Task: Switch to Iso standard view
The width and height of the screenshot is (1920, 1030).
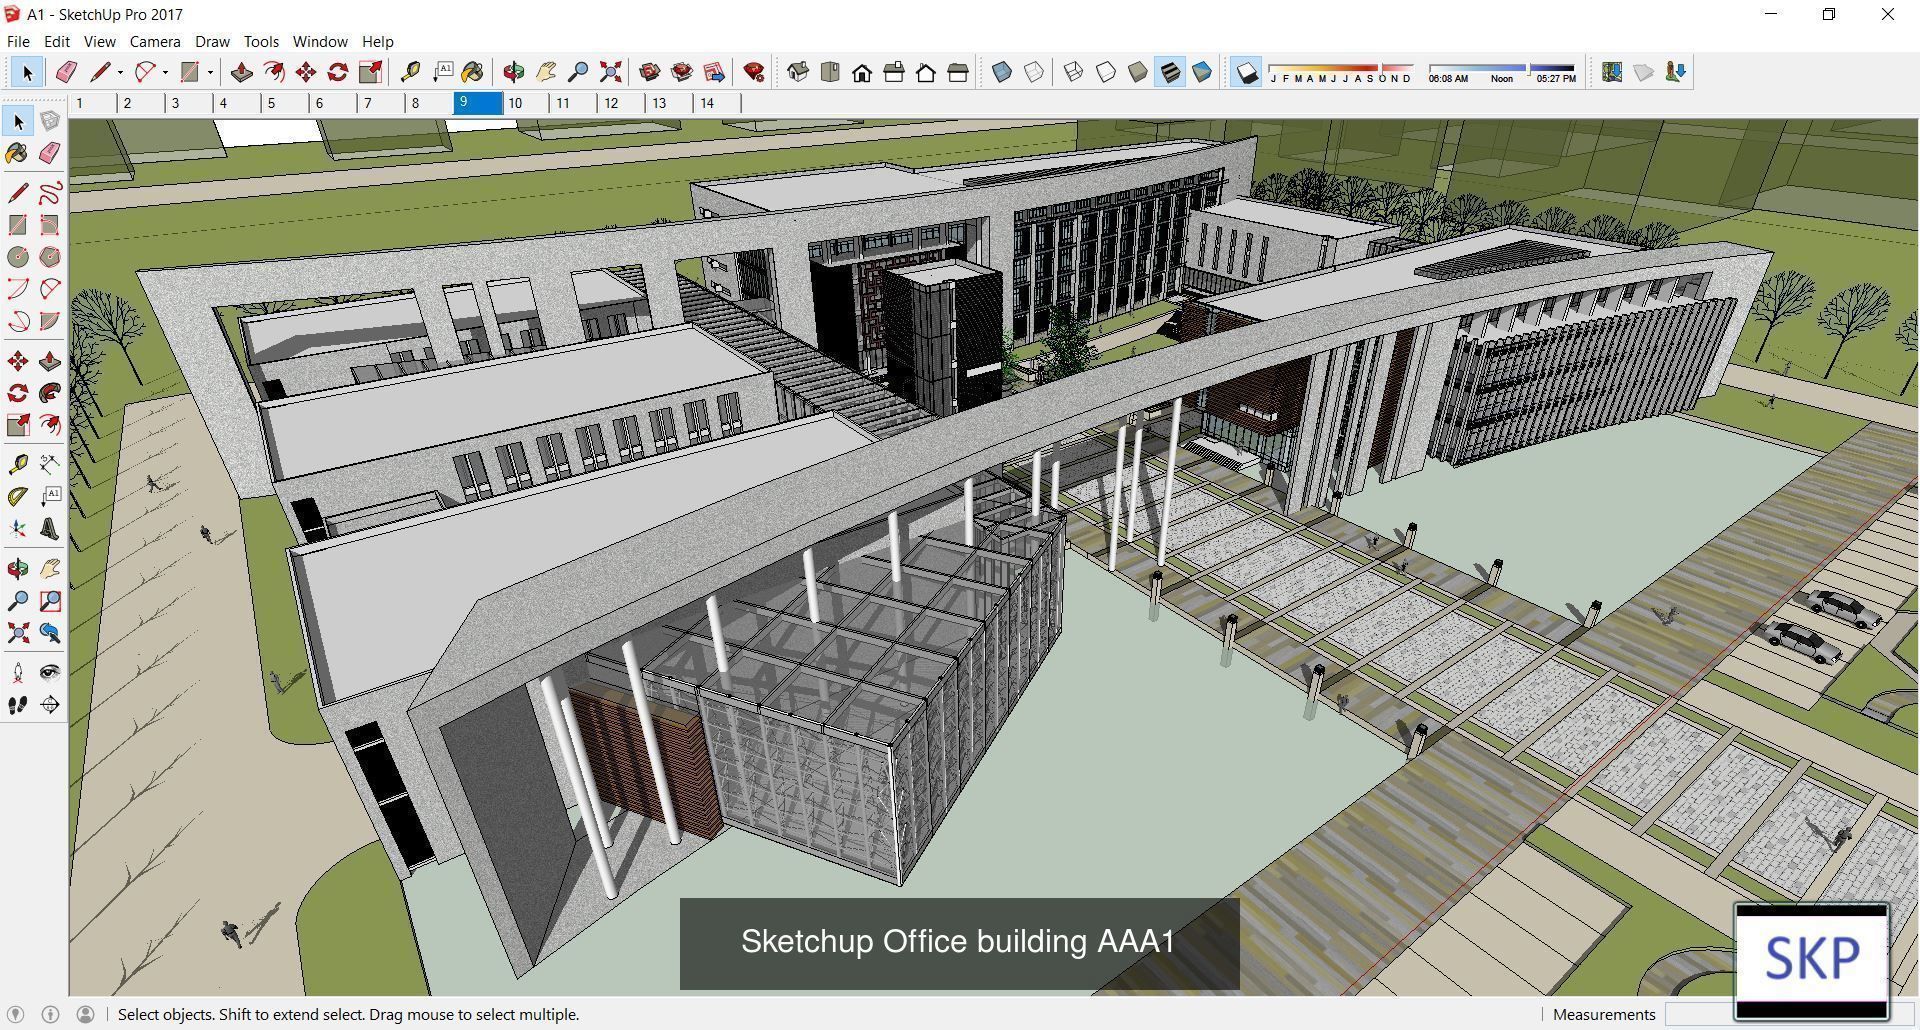Action: point(798,72)
